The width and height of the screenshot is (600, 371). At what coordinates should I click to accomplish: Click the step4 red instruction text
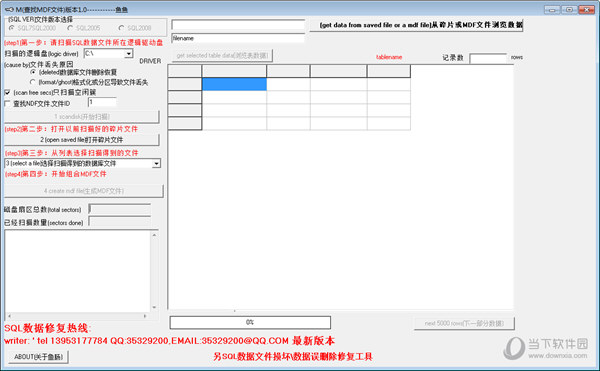[x=56, y=174]
